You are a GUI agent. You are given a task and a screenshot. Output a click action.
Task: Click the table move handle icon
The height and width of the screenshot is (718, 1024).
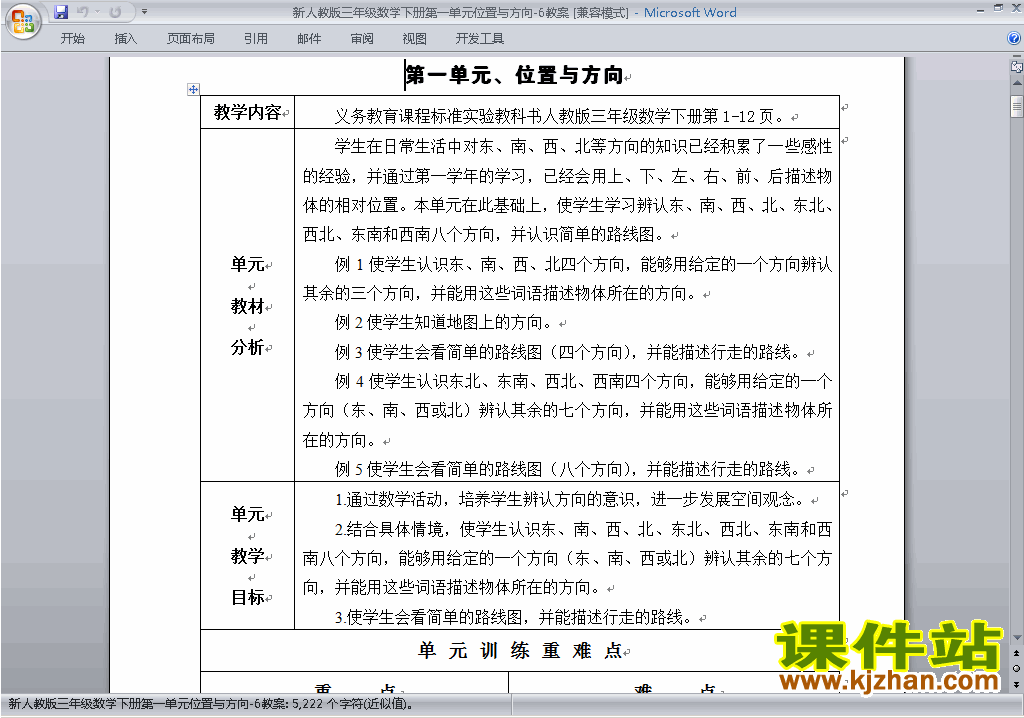pyautogui.click(x=193, y=90)
